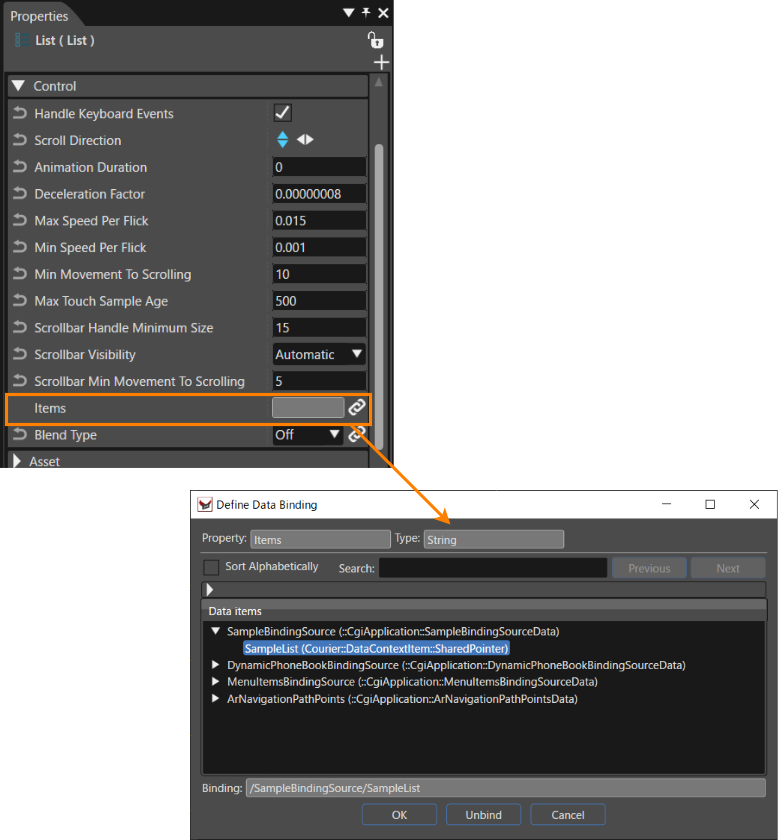Reset Animation Duration to default
This screenshot has width=778, height=840.
pos(20,167)
